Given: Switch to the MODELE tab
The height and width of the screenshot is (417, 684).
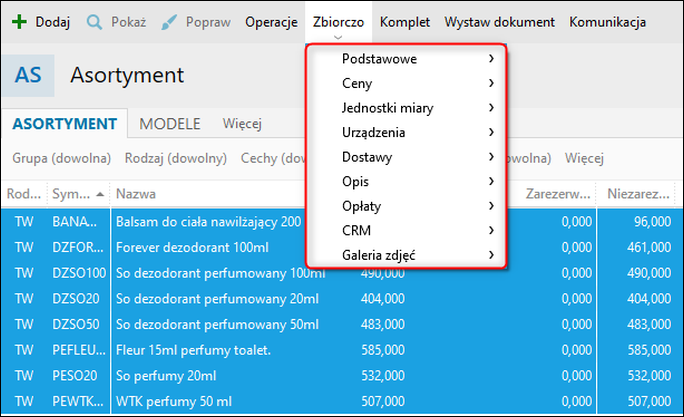Looking at the screenshot, I should coord(170,124).
